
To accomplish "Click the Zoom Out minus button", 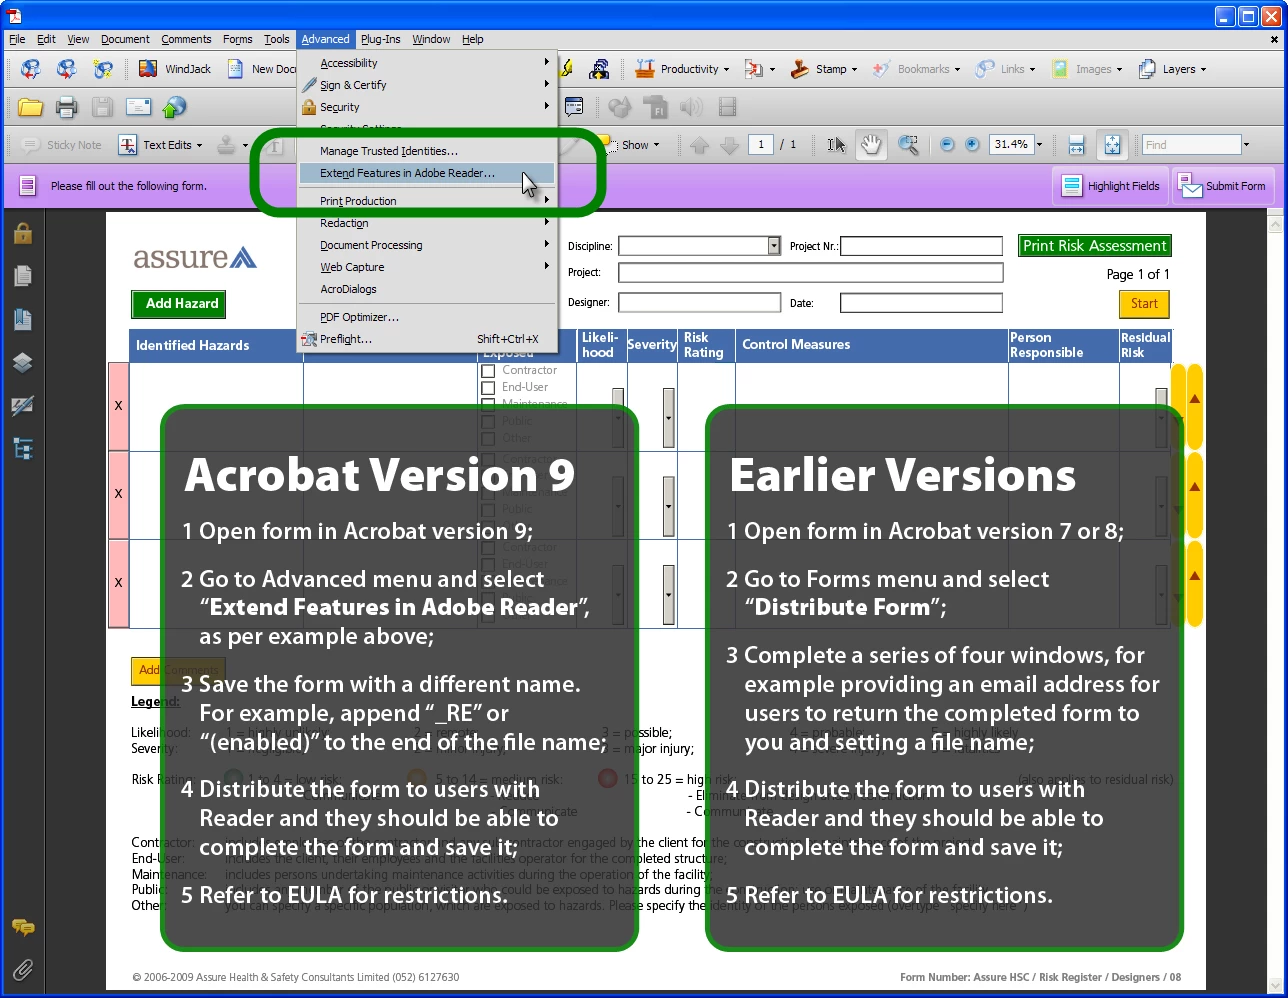I will (x=948, y=145).
